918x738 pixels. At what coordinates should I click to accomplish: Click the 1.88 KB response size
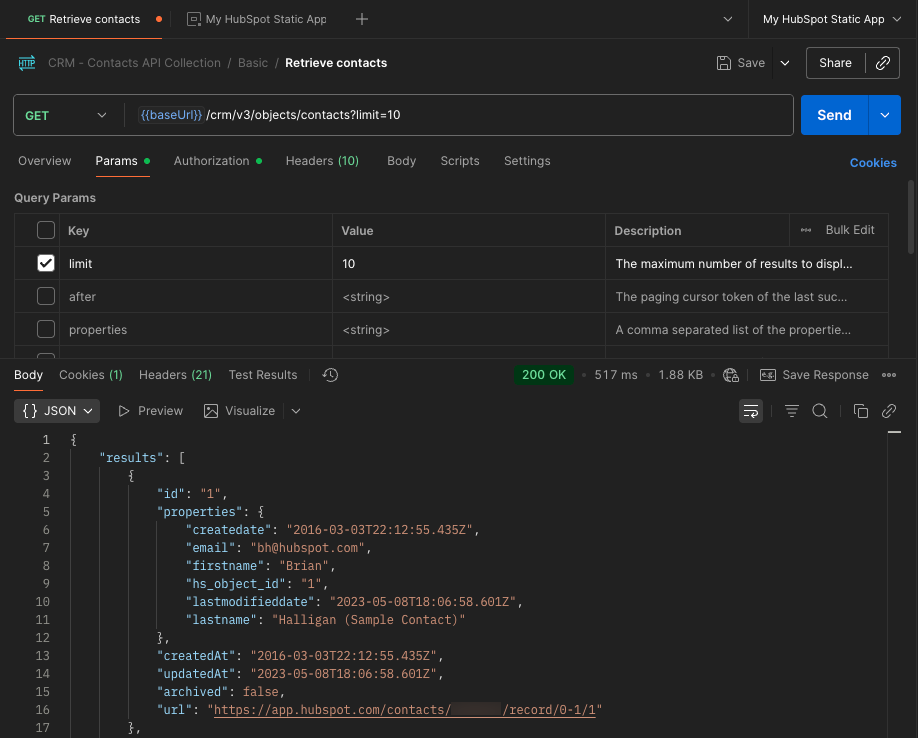click(x=680, y=375)
